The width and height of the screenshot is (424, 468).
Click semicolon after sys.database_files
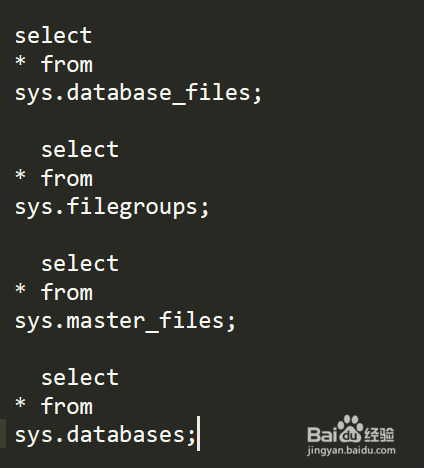tap(257, 95)
